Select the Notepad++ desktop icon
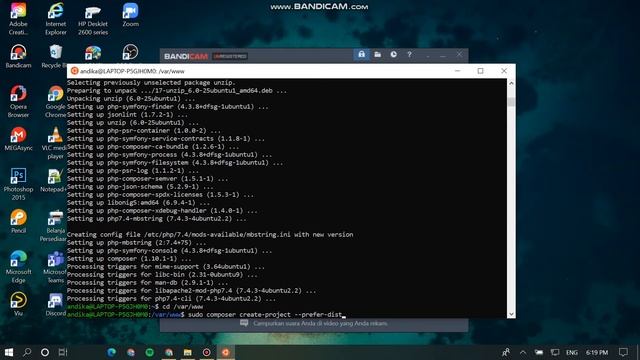This screenshot has height=360, width=640. tap(54, 180)
